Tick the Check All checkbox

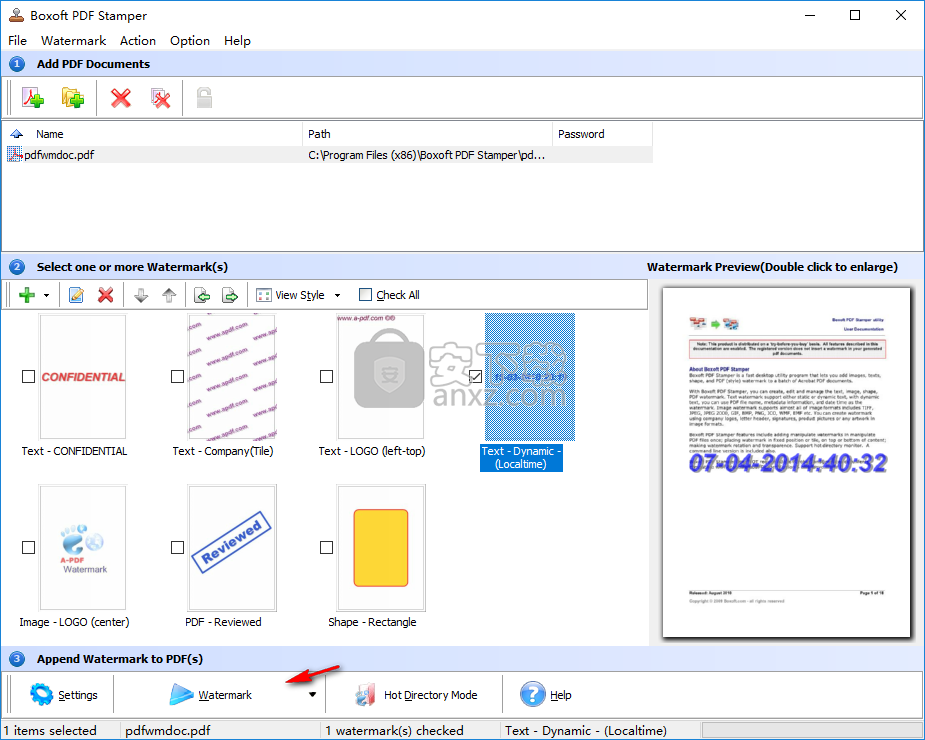(365, 294)
